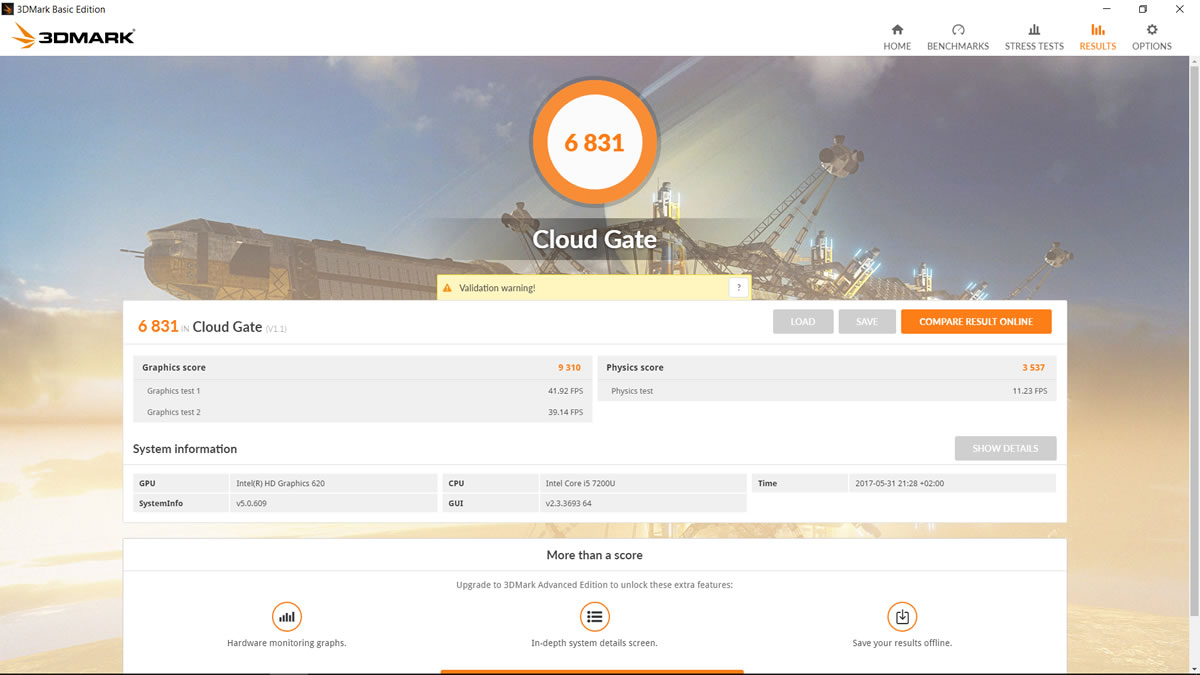Click the Graphics test 2 row
This screenshot has height=675, width=1200.
tap(363, 412)
